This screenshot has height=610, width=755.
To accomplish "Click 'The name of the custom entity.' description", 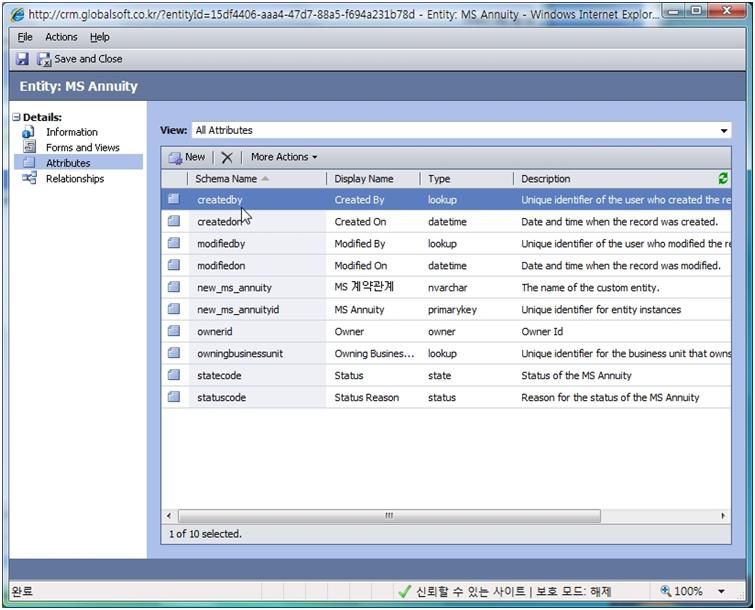I will pos(590,287).
